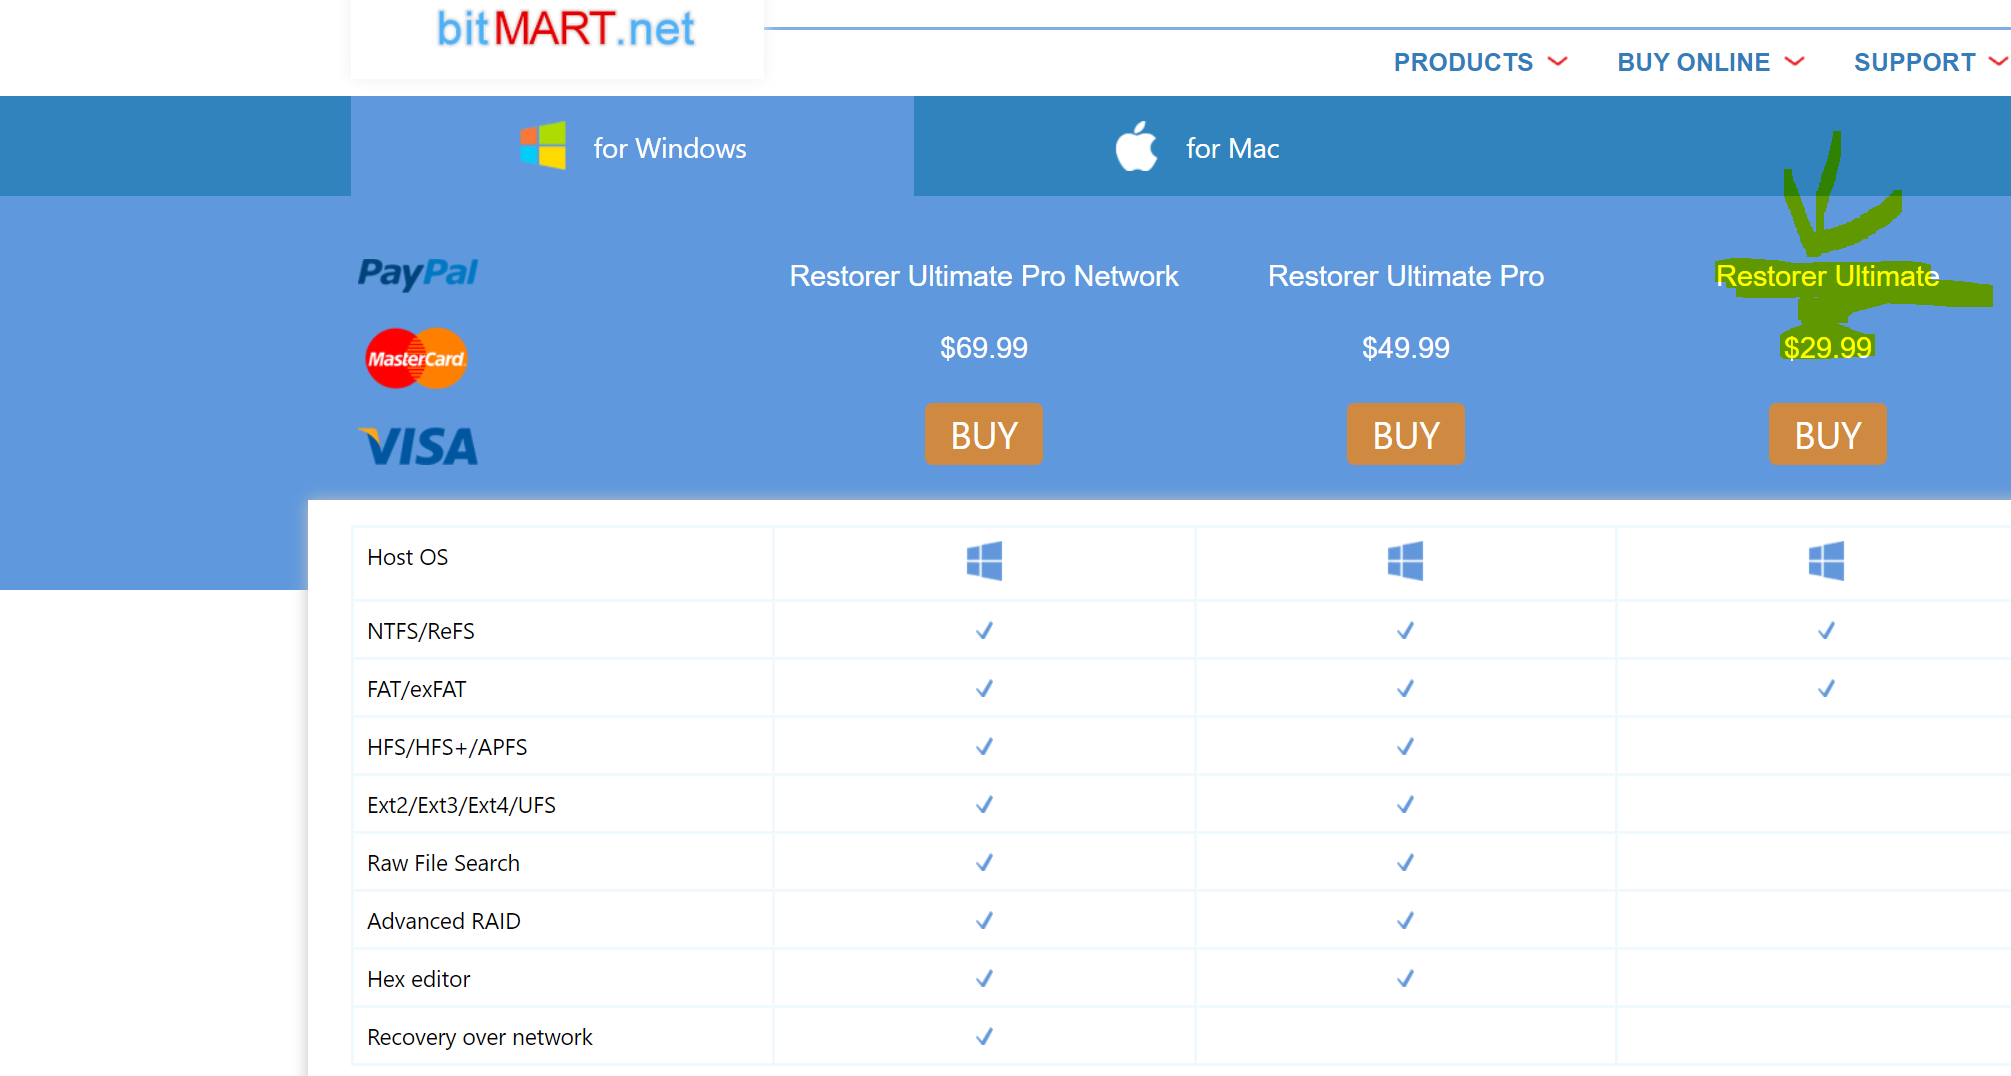Click Ext2/Ext3/Ext4/UFS checkmark under Pro Network
The image size is (2011, 1076).
click(984, 805)
